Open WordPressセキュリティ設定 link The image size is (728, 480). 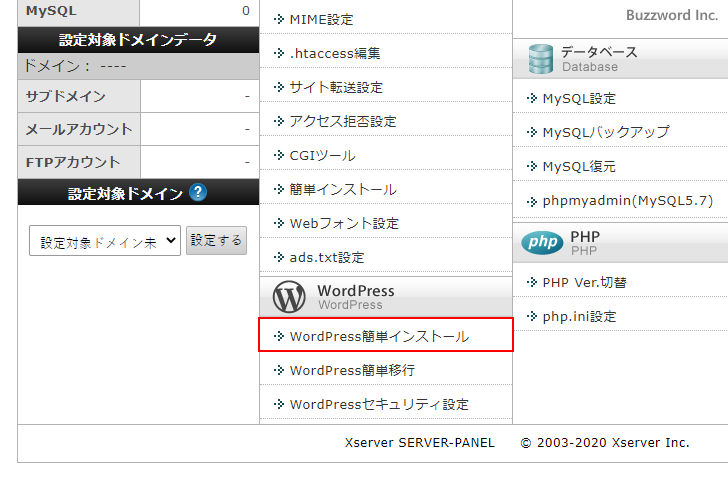[x=379, y=404]
